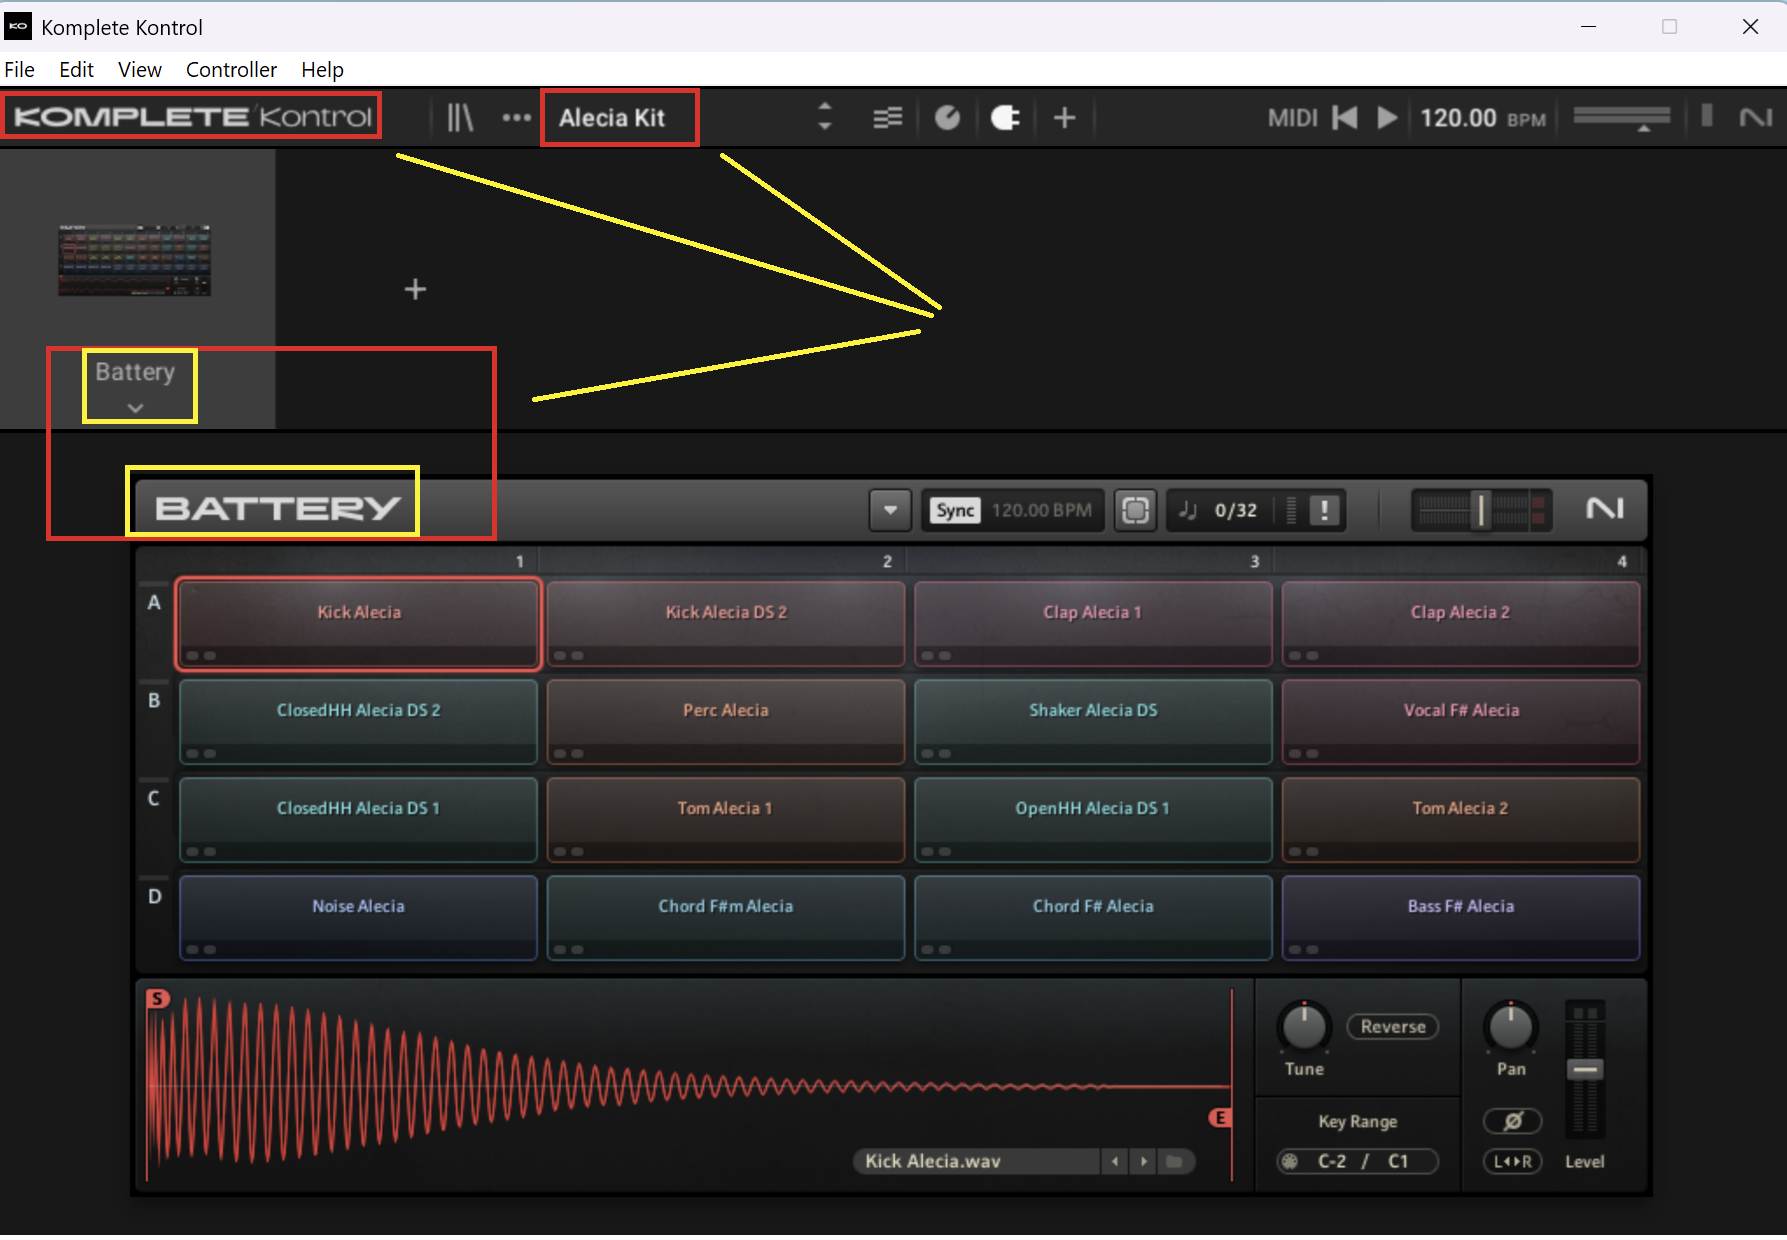Click the voice count note icon
1787x1240 pixels.
(x=1188, y=510)
